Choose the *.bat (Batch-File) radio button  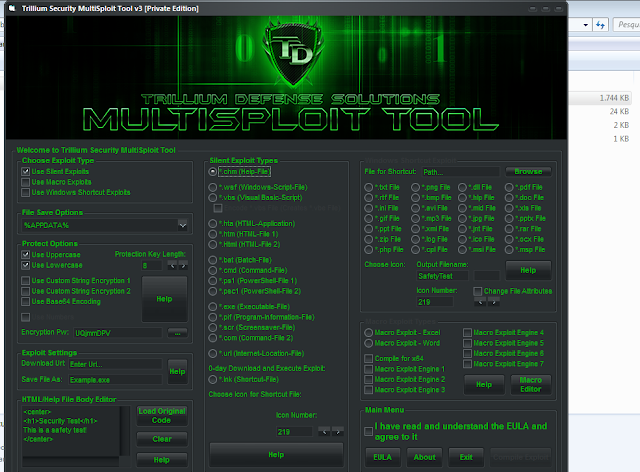[x=213, y=260]
